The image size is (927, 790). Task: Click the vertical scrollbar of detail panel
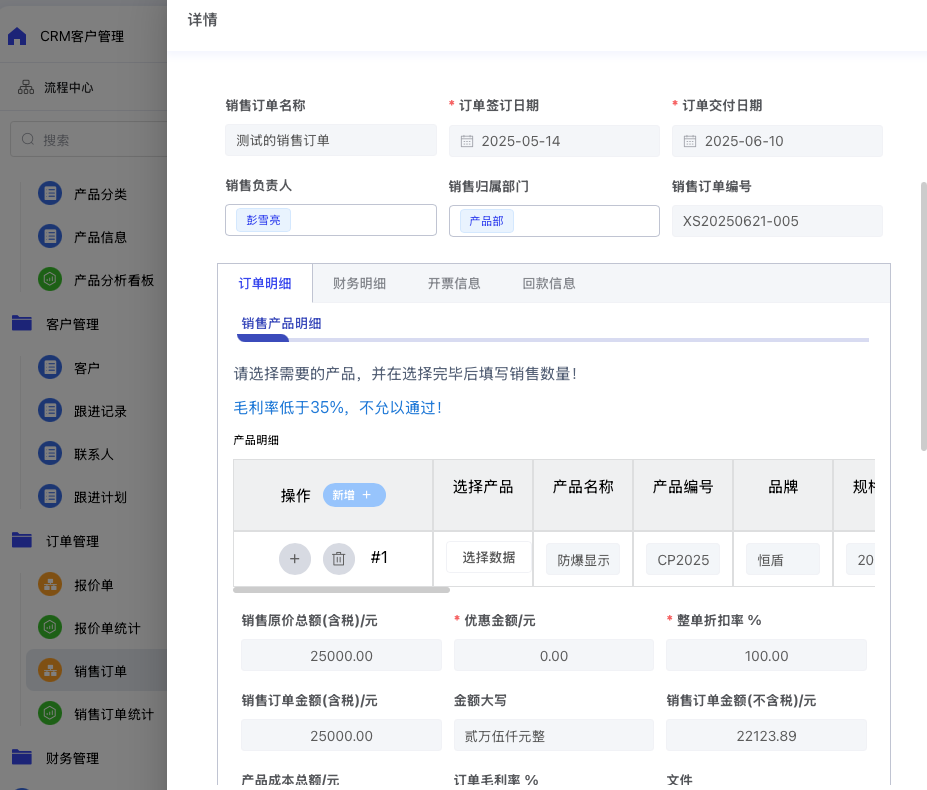[x=923, y=316]
